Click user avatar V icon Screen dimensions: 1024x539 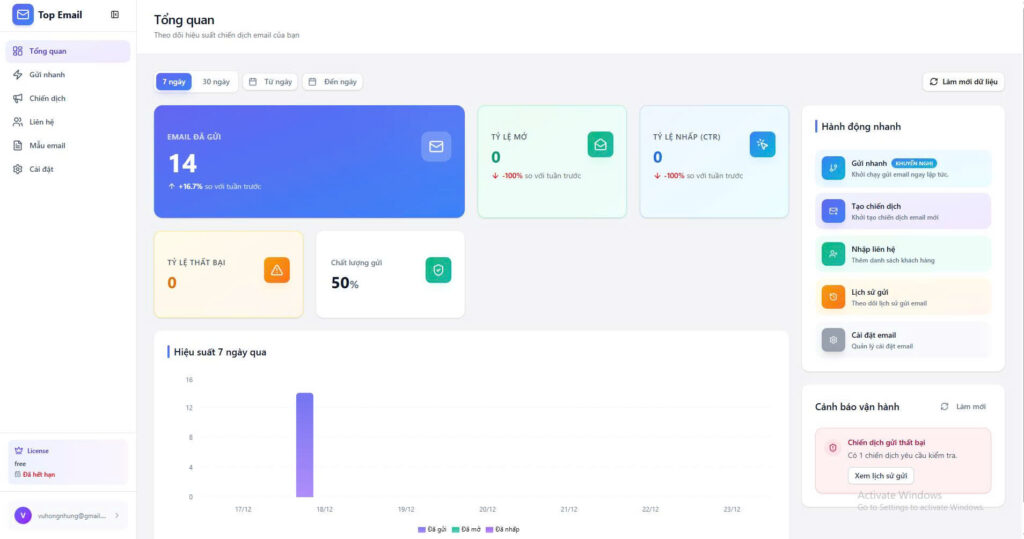pyautogui.click(x=23, y=515)
